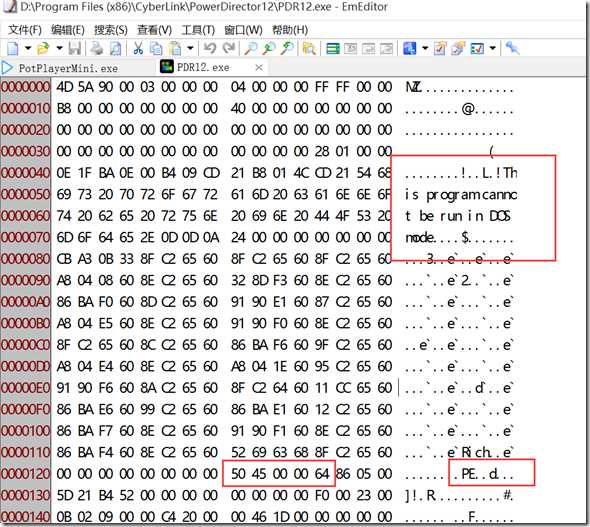This screenshot has height=527, width=590.
Task: Click the B8 byte in row 0000010
Action: coord(64,108)
